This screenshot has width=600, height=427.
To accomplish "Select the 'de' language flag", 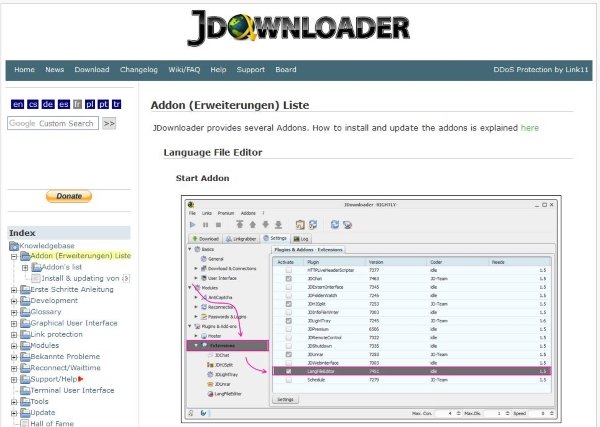I will 48,104.
